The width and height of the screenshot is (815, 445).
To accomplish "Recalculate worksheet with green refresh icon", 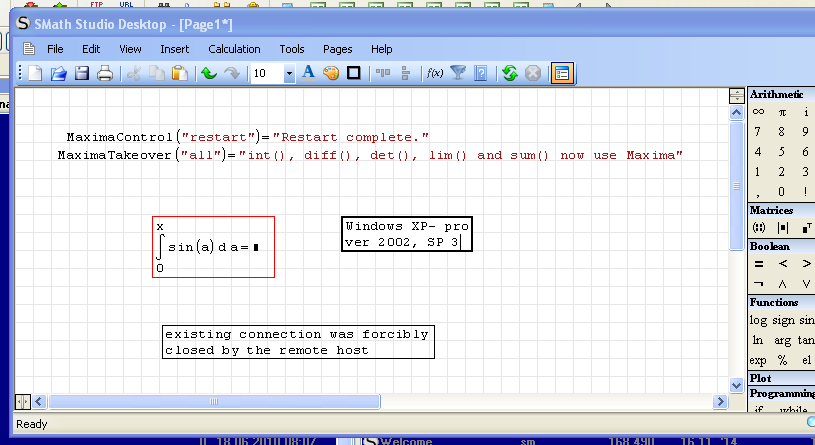I will tap(510, 73).
